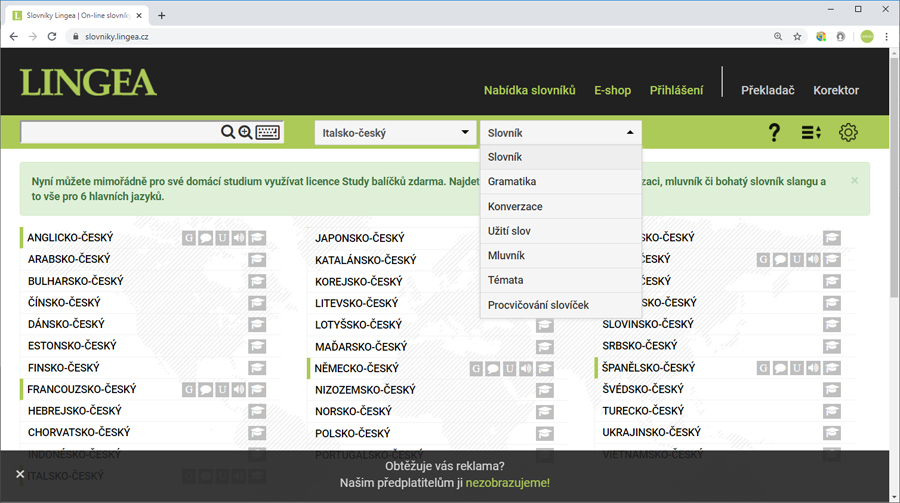Click speaker icon for Německo-český
The height and width of the screenshot is (503, 900).
(x=526, y=369)
